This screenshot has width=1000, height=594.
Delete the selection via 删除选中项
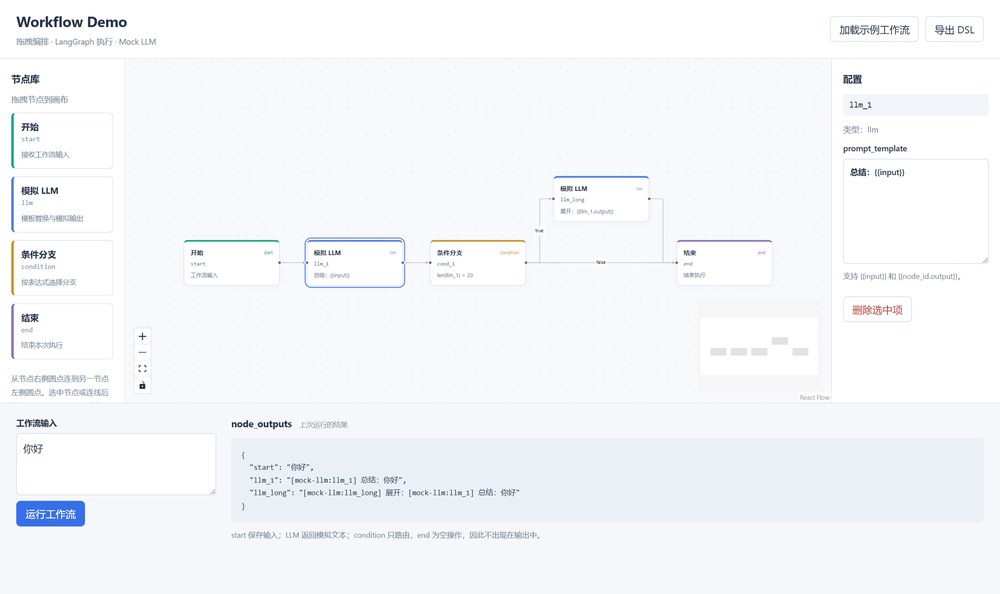tap(877, 309)
